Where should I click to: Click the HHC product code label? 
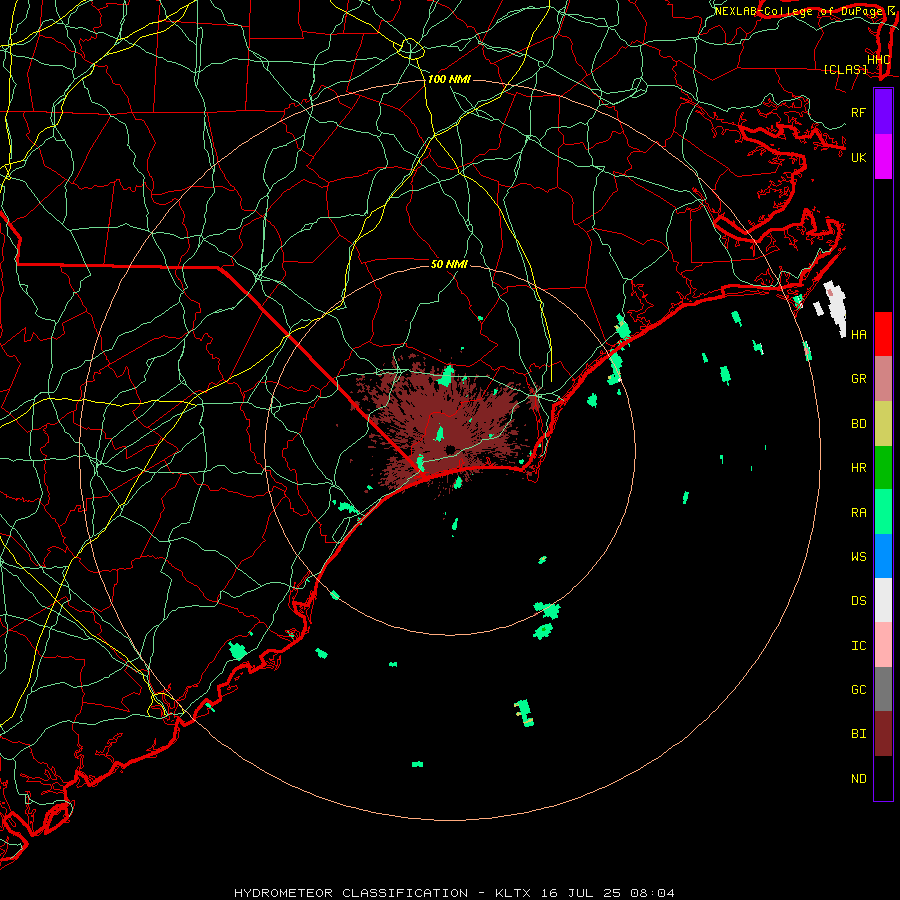tap(878, 59)
